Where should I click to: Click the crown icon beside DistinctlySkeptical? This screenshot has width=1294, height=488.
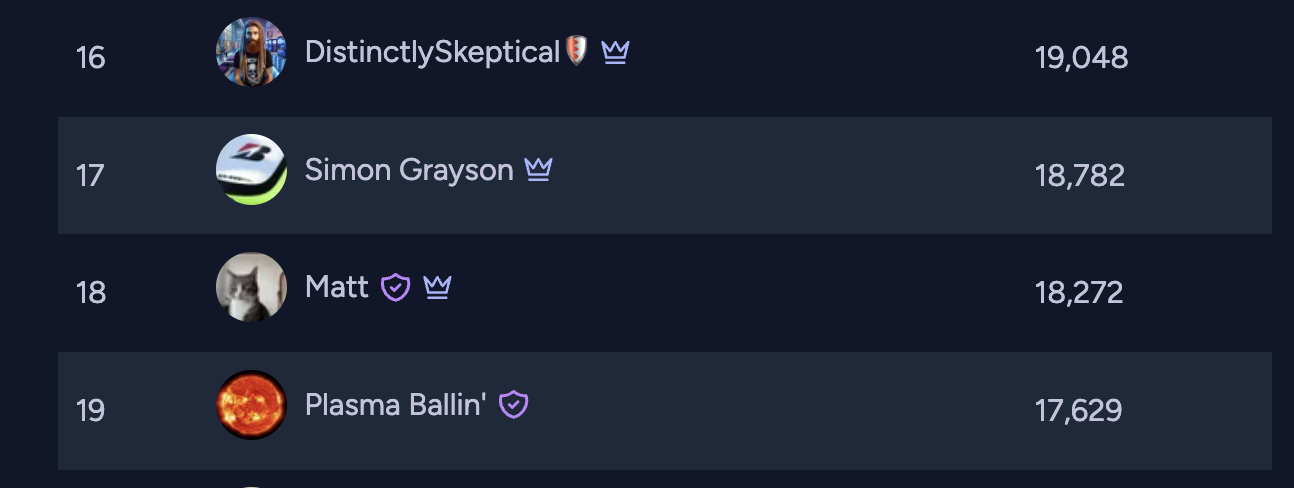615,52
